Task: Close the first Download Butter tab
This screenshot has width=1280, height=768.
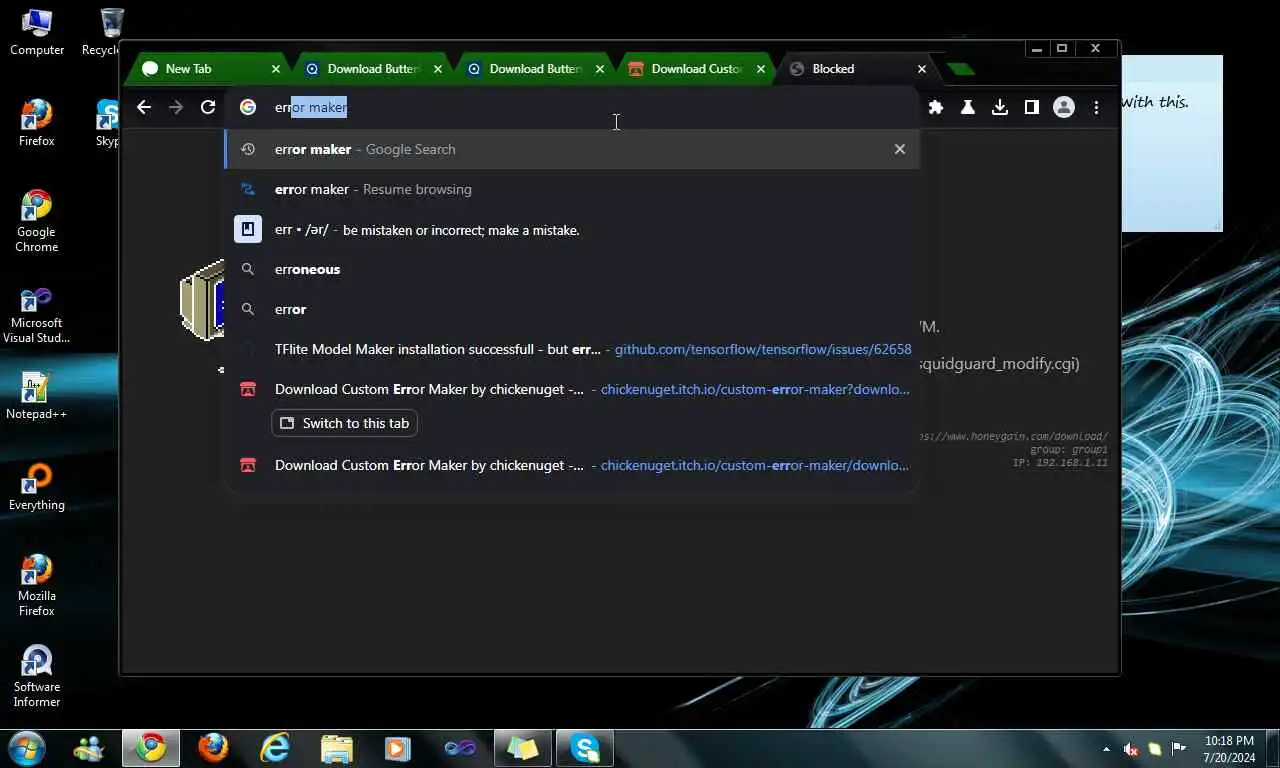Action: pyautogui.click(x=438, y=69)
